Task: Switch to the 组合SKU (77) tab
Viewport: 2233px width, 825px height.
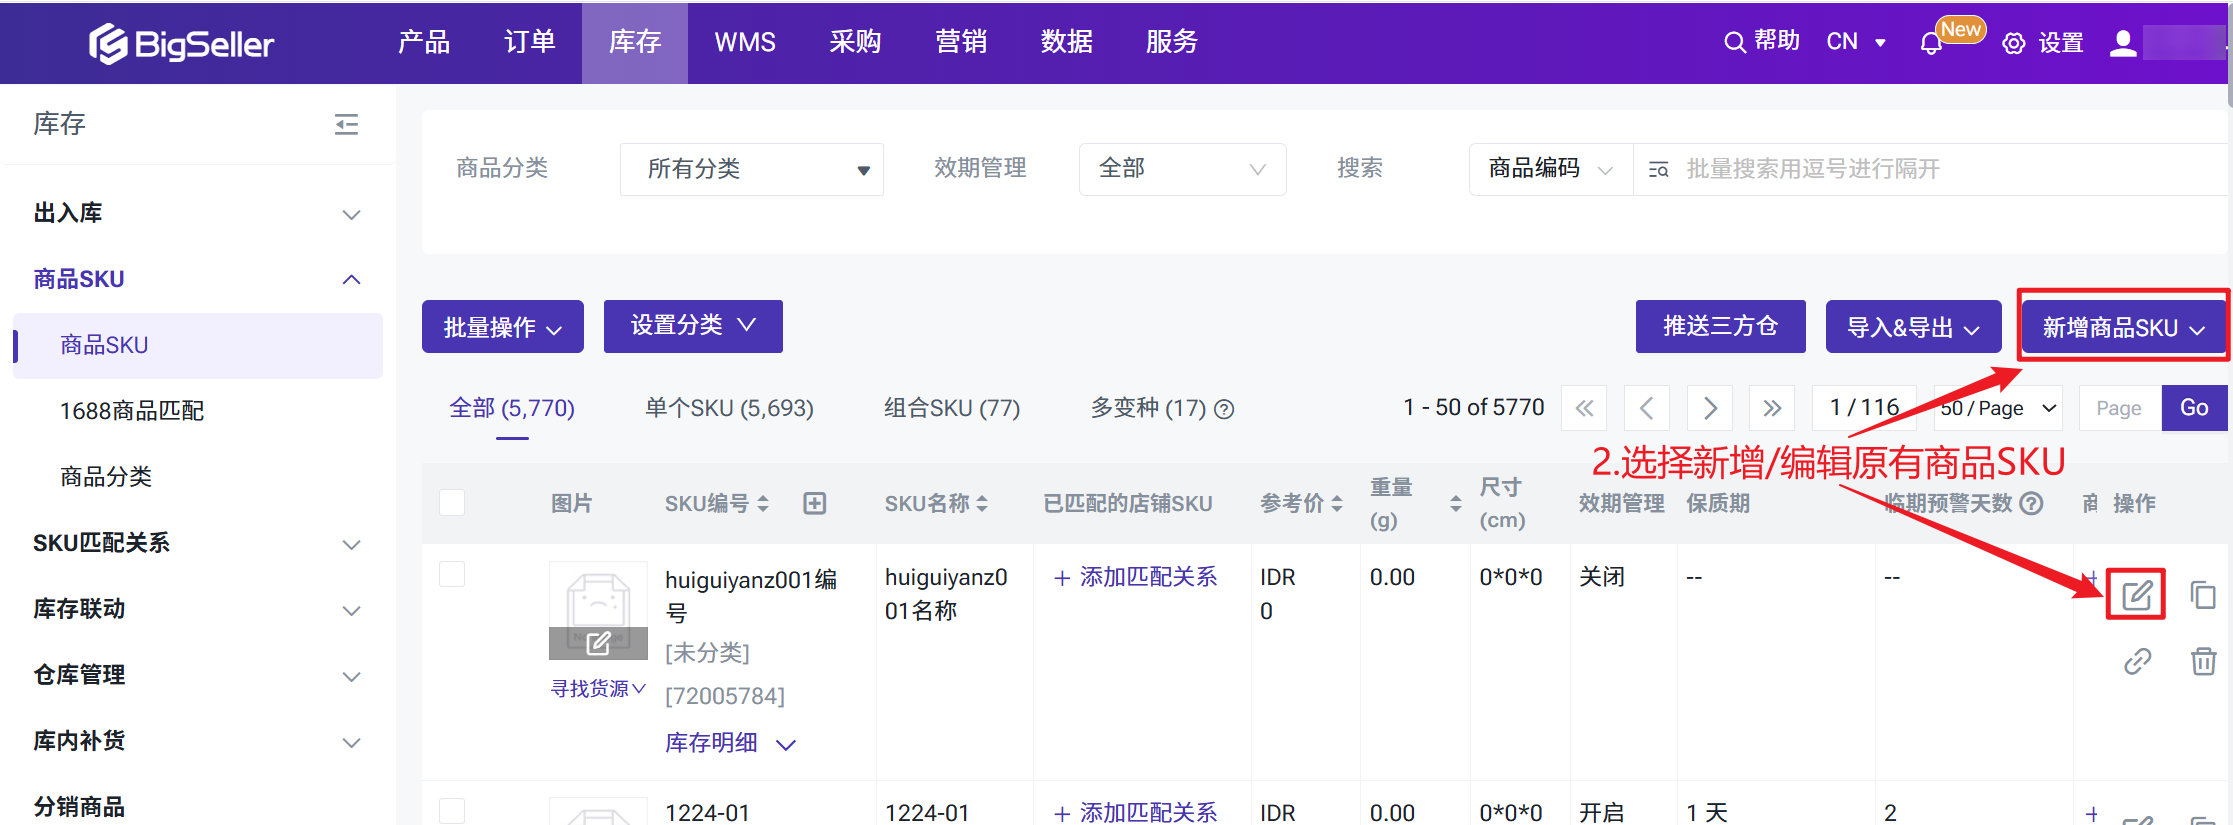Action: click(x=951, y=408)
